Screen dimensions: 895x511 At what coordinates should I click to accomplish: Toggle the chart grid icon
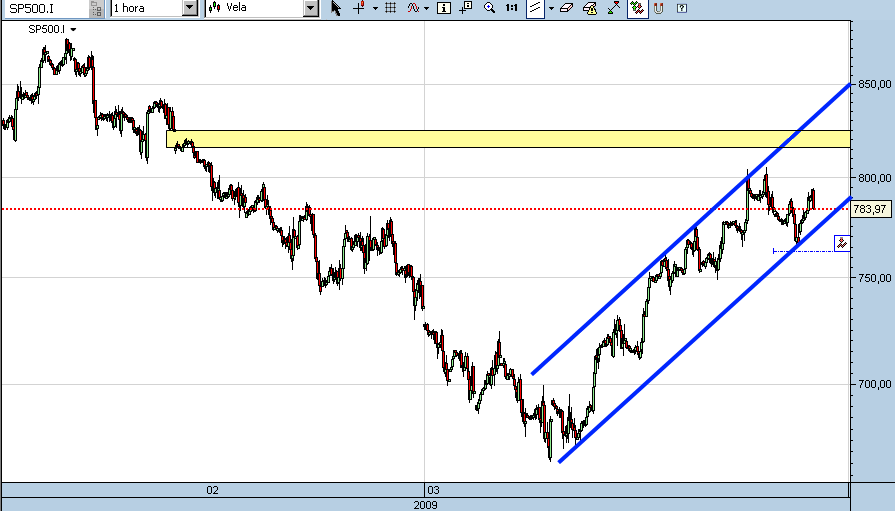coord(390,8)
